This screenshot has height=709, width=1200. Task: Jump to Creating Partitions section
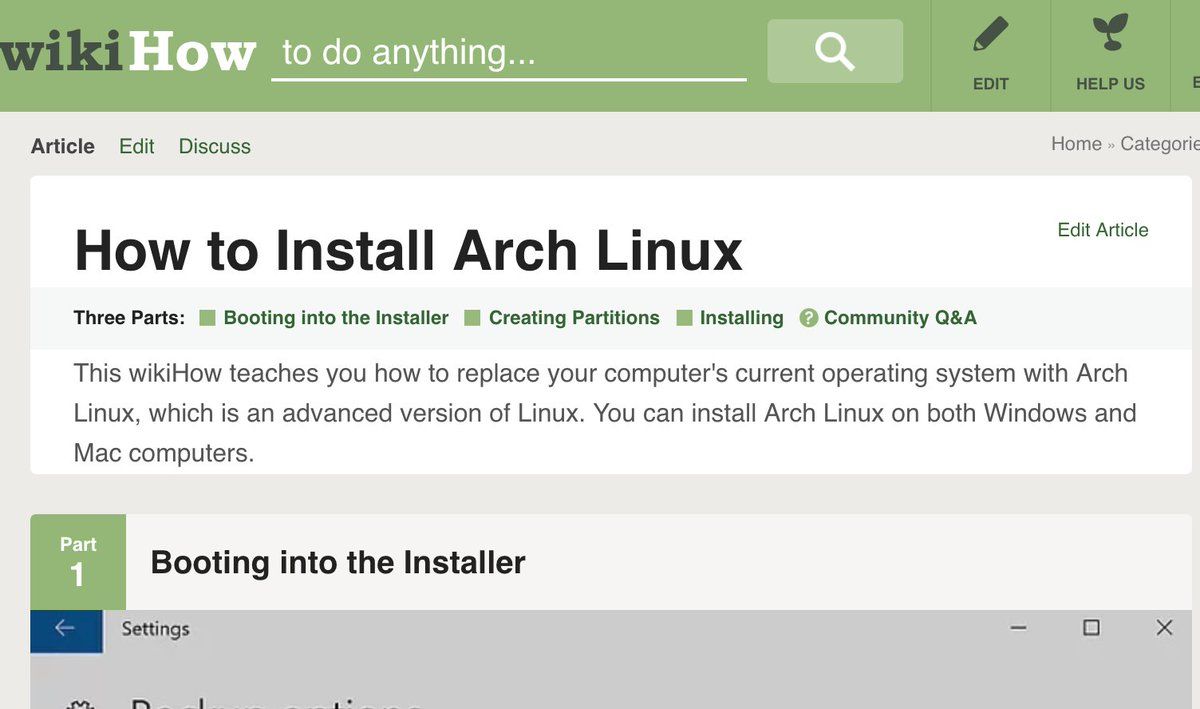(574, 318)
